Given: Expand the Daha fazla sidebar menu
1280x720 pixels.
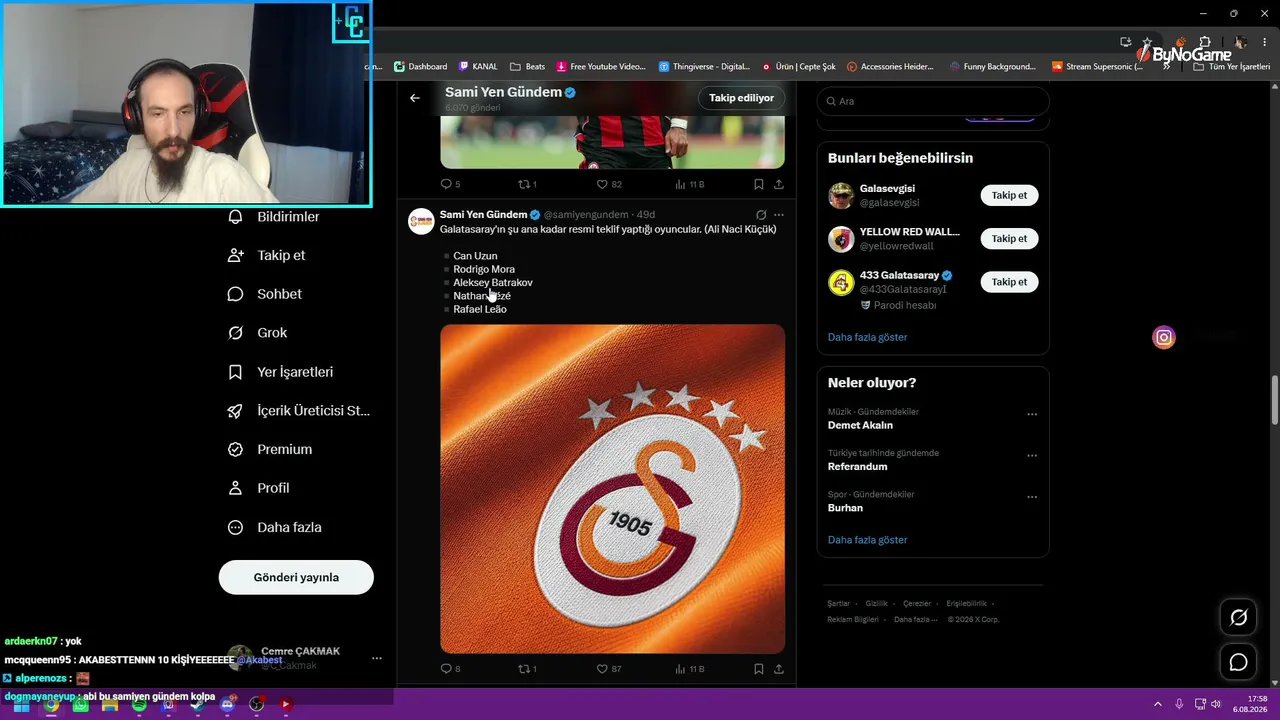Looking at the screenshot, I should [275, 527].
